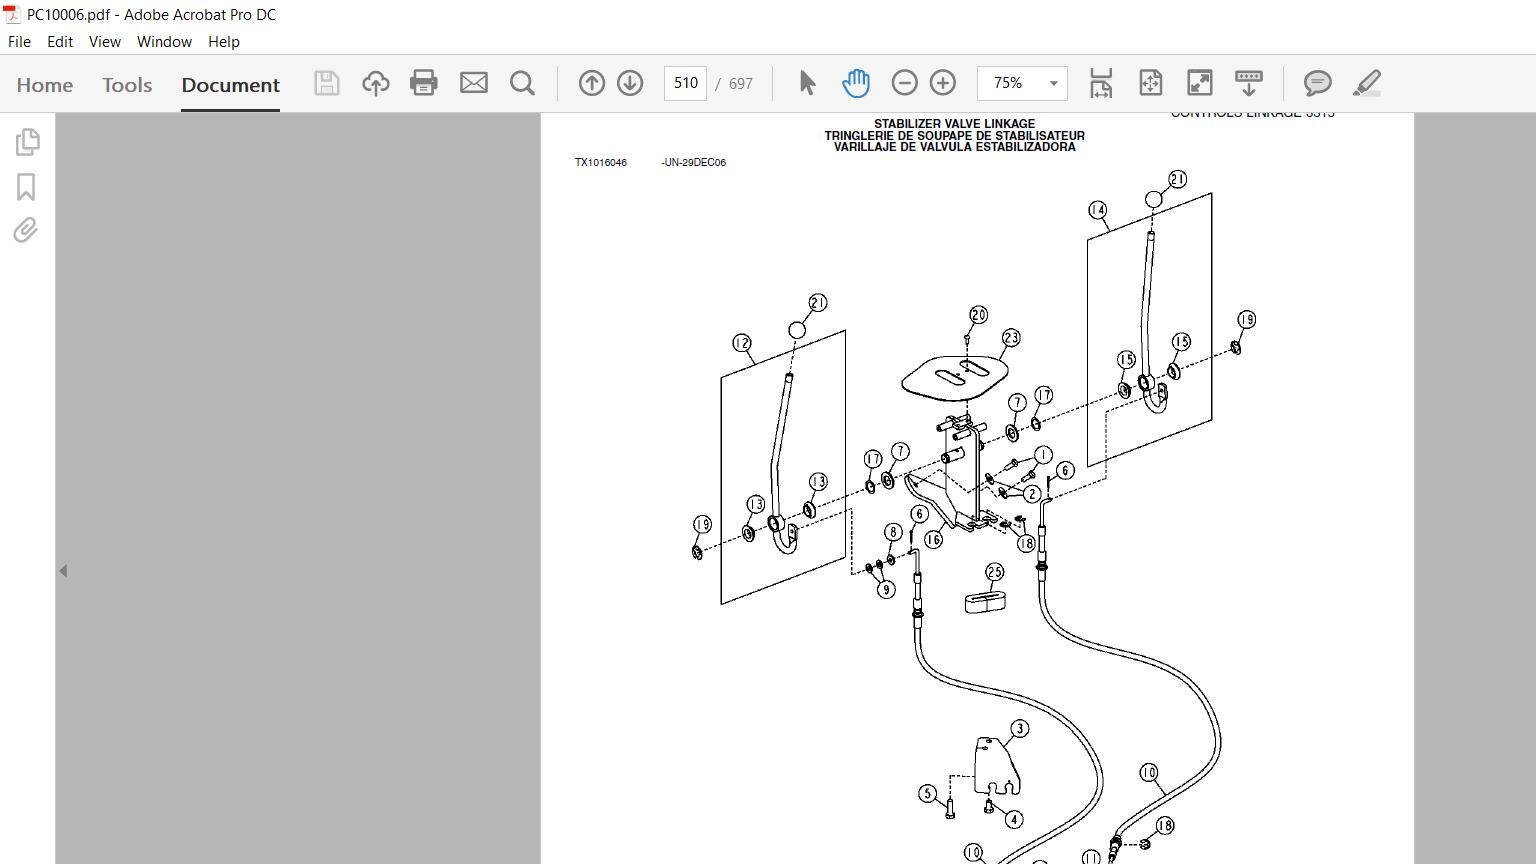Go to next page arrow
Image resolution: width=1536 pixels, height=864 pixels.
[630, 83]
